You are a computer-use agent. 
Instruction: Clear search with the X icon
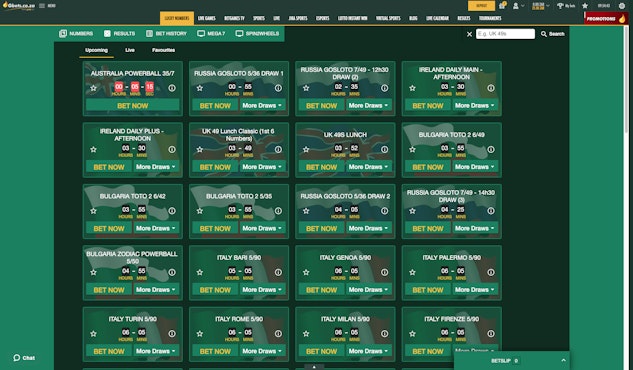pyautogui.click(x=469, y=34)
